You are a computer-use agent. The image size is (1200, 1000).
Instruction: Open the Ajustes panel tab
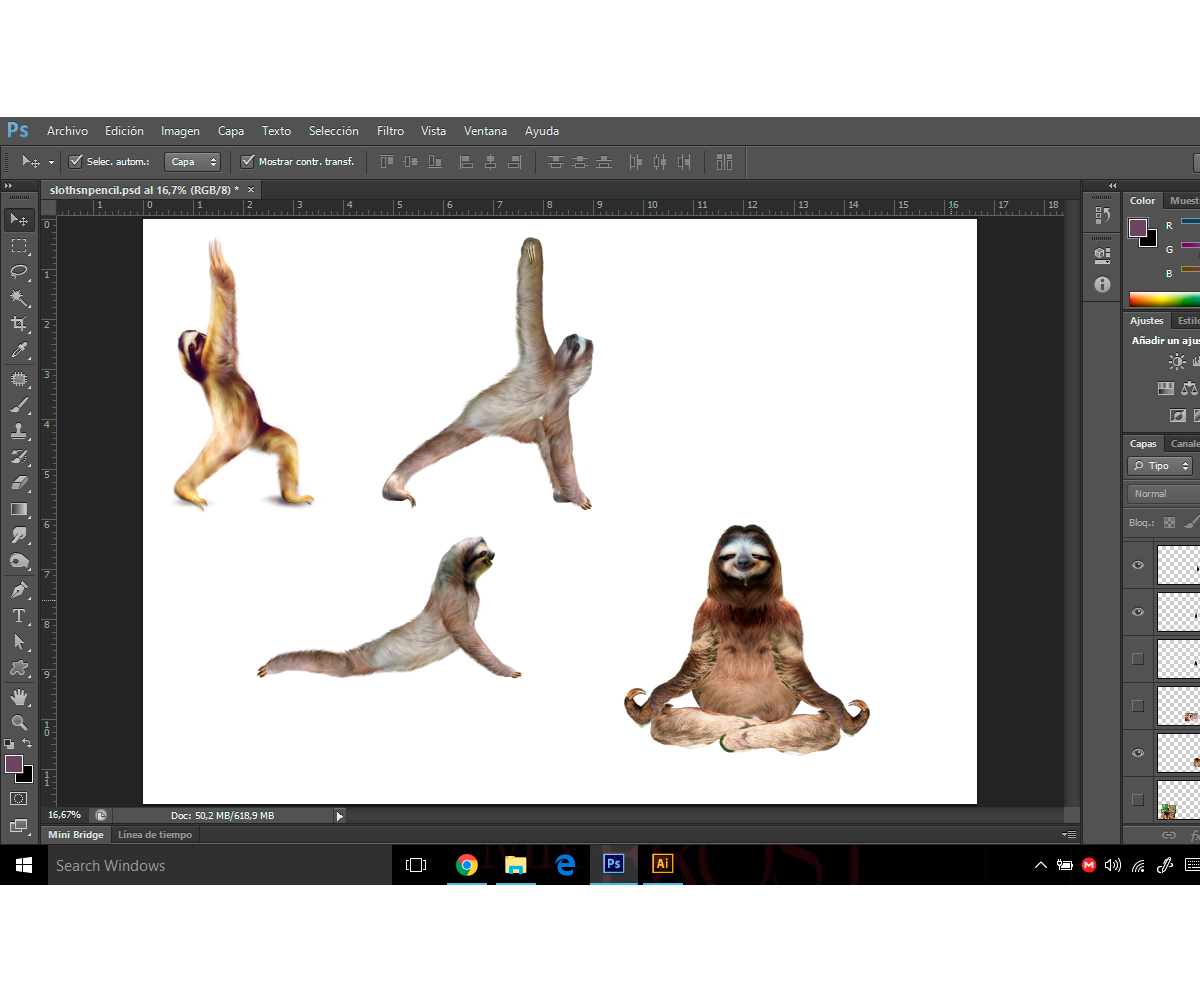pos(1146,321)
